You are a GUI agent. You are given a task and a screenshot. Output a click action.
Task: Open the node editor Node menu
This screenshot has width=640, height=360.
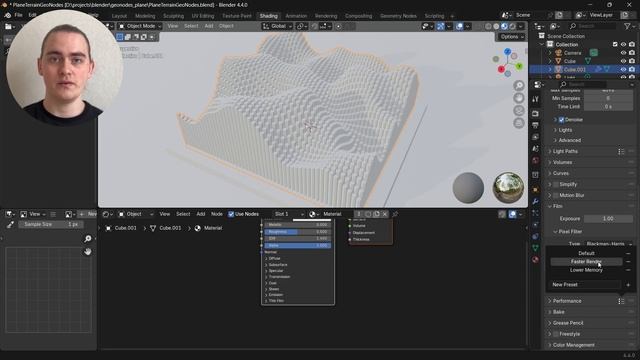click(217, 214)
